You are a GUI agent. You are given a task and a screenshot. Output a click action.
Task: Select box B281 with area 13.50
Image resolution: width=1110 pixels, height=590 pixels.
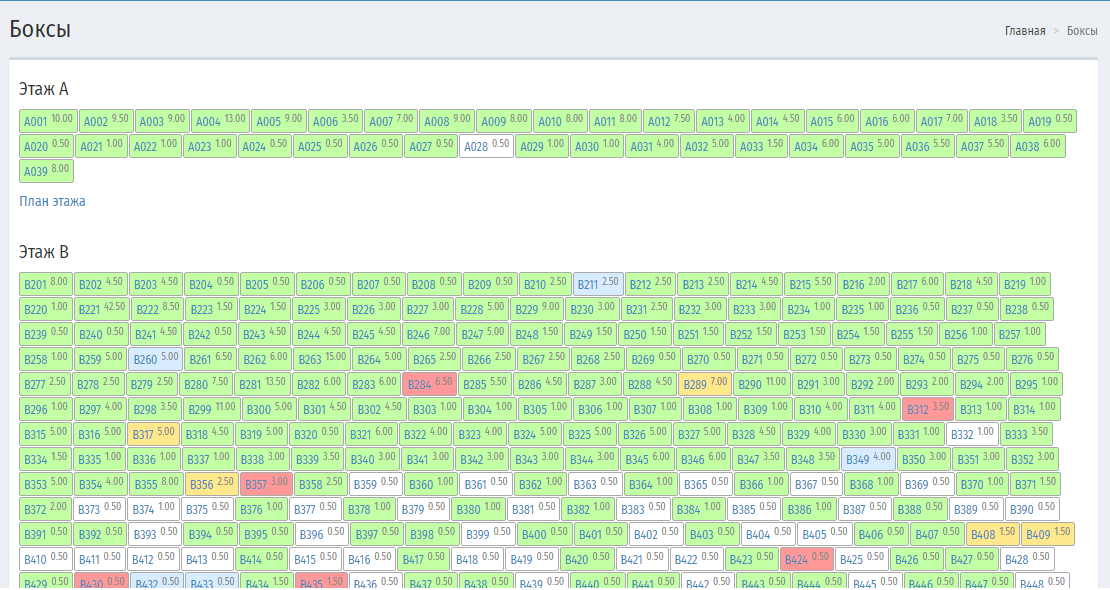click(262, 384)
